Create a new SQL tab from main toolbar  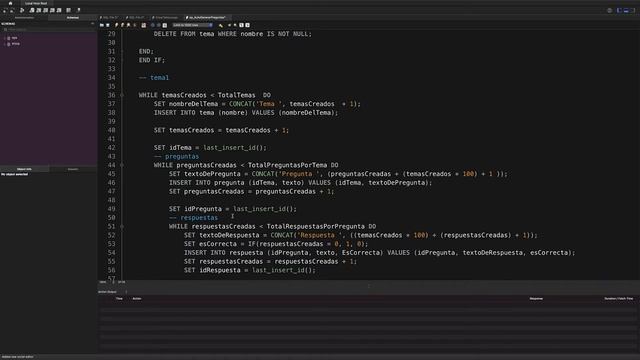coord(4,10)
